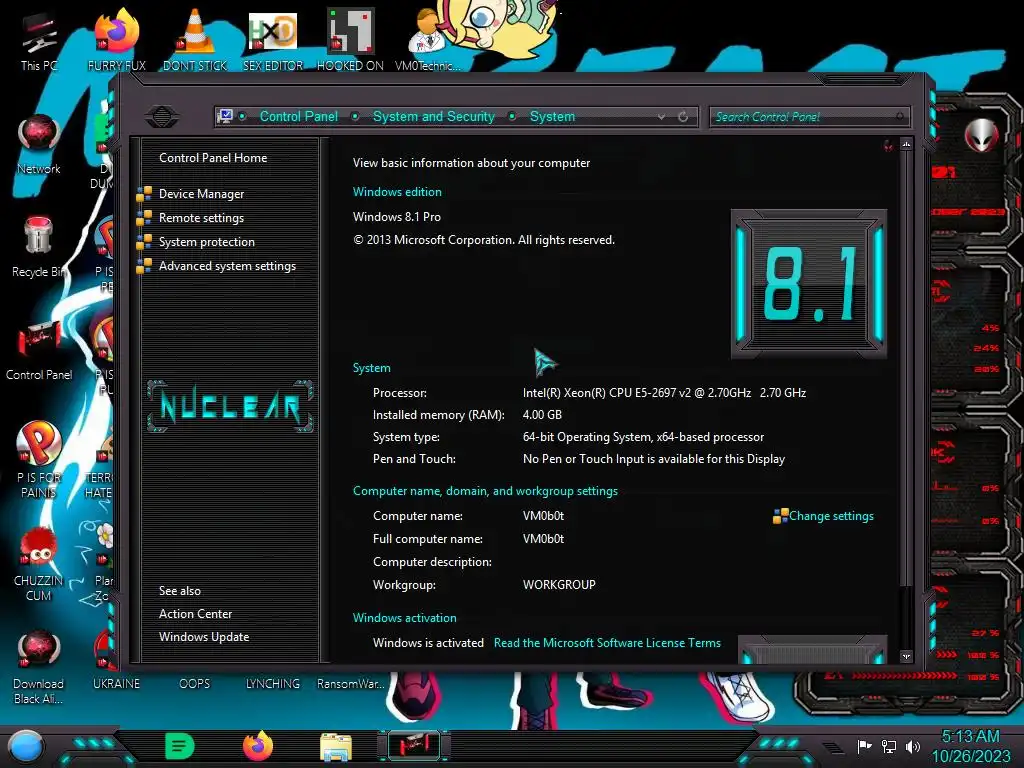Screen dimensions: 1024x768
Task: Open the P IS FOR PAINIS shortcut
Action: click(39, 460)
